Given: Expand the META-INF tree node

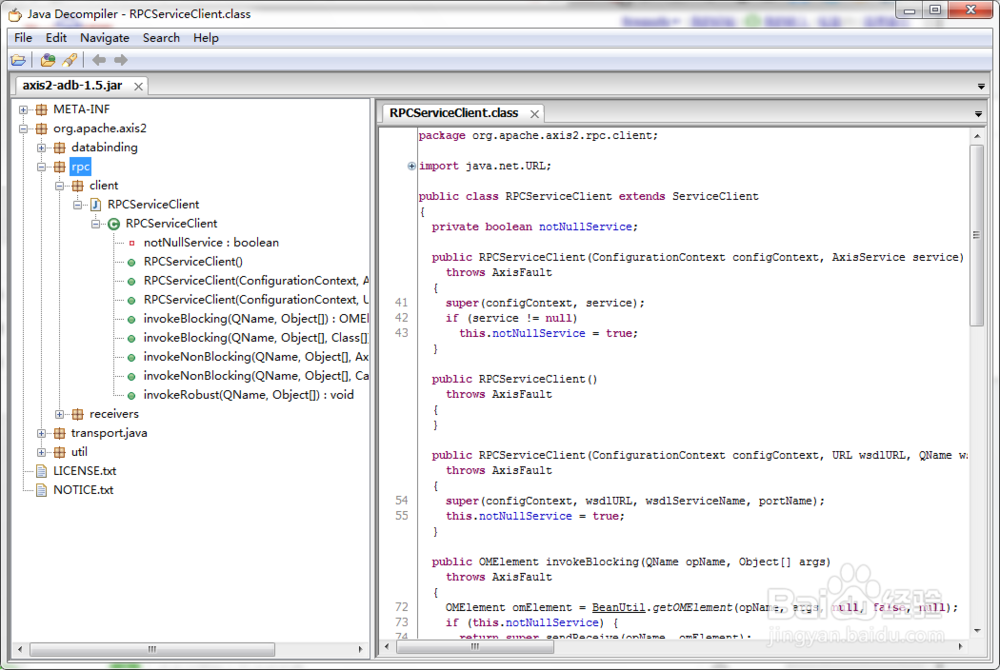Looking at the screenshot, I should 24,110.
